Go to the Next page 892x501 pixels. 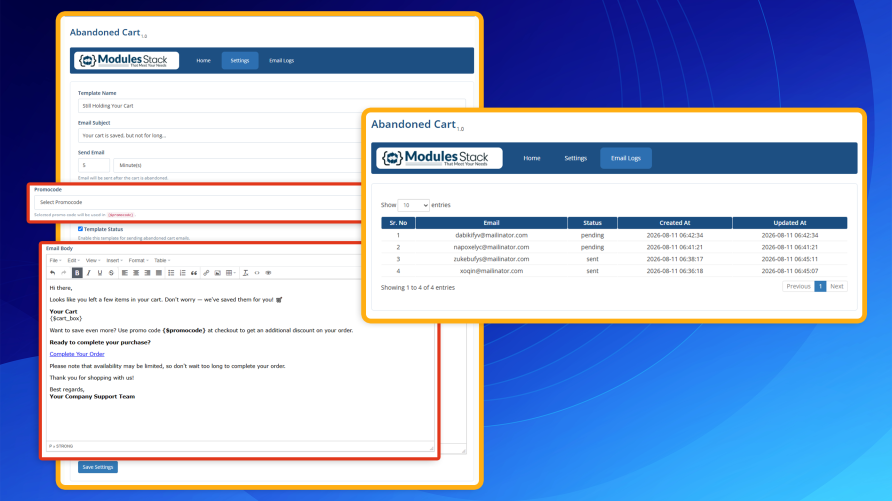click(836, 286)
